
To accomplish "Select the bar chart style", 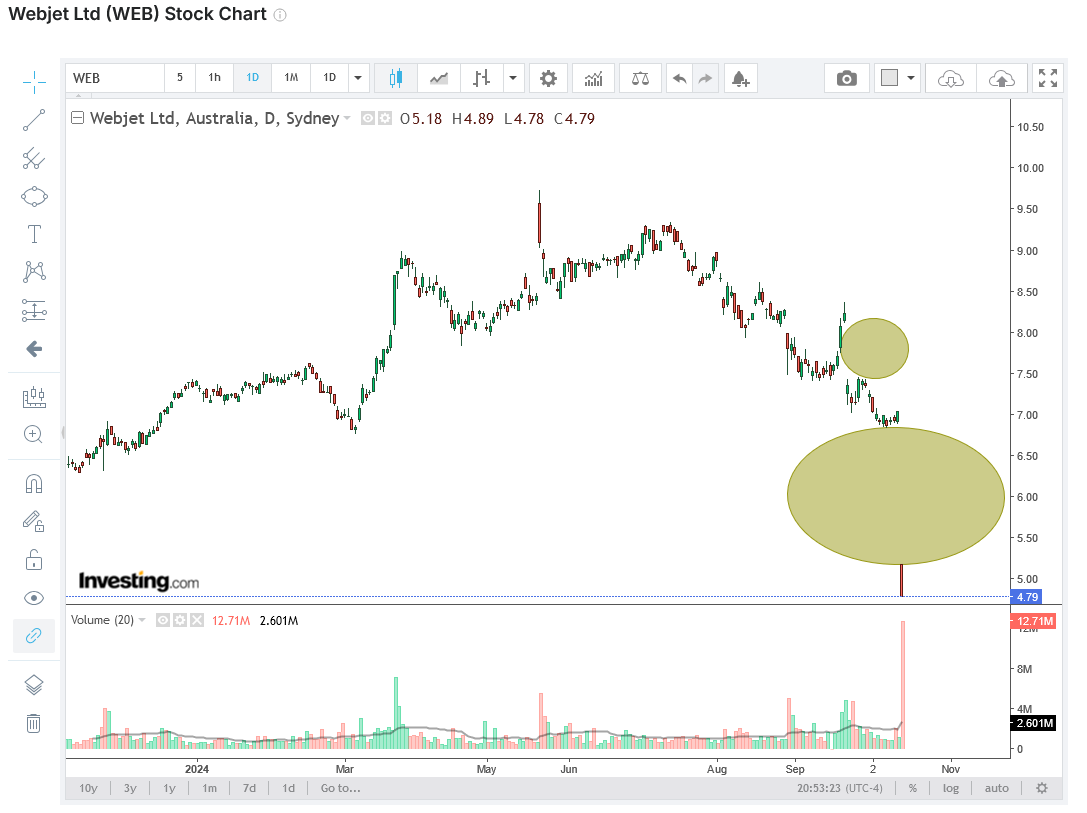I will 482,78.
